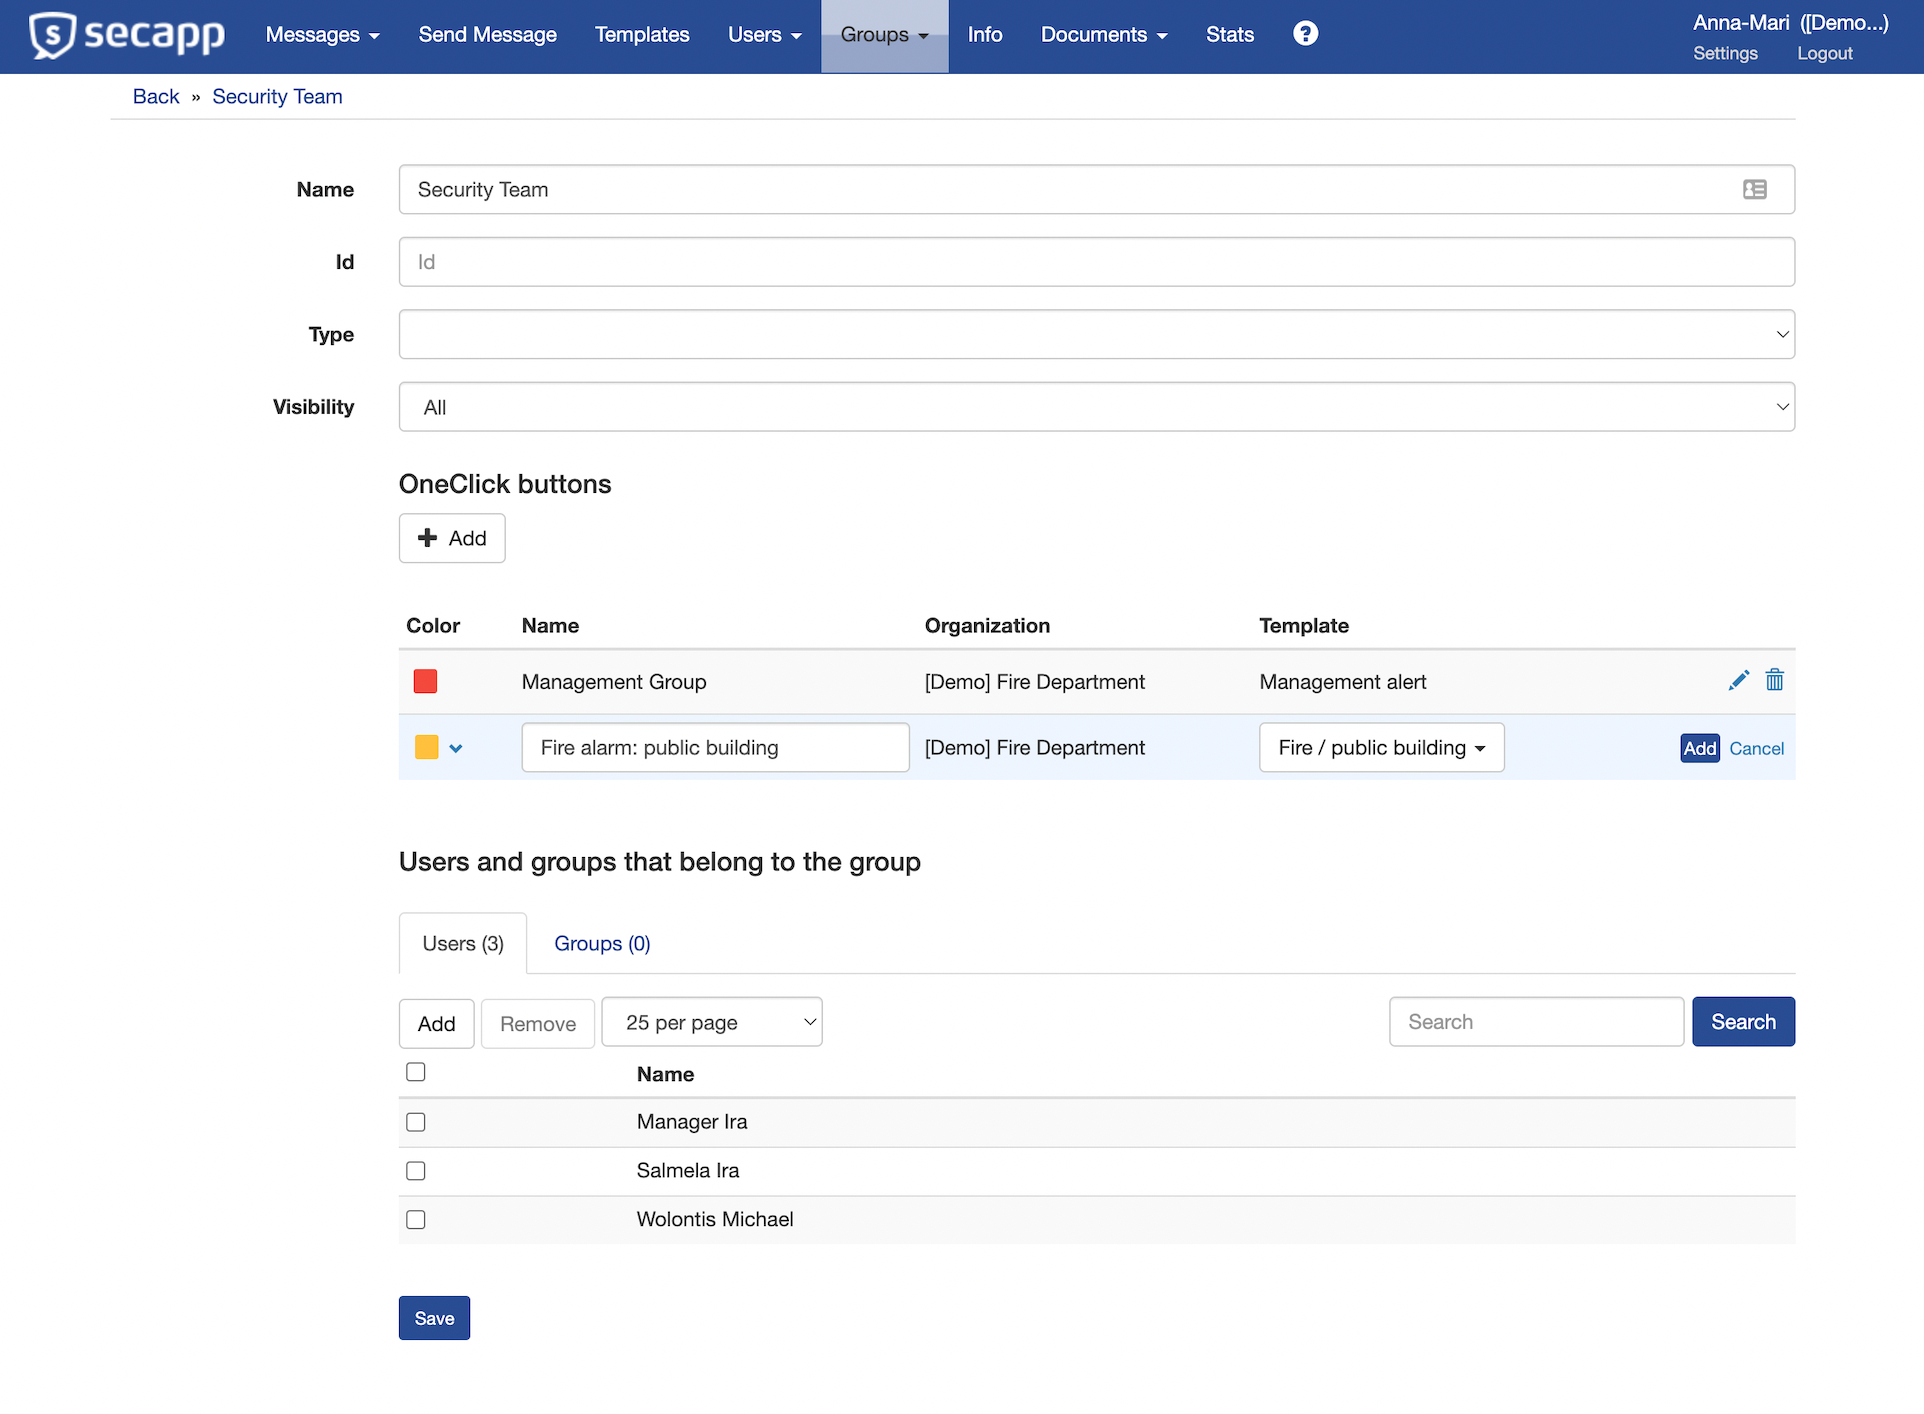Image resolution: width=1924 pixels, height=1414 pixels.
Task: Open the help question mark icon
Action: (1305, 34)
